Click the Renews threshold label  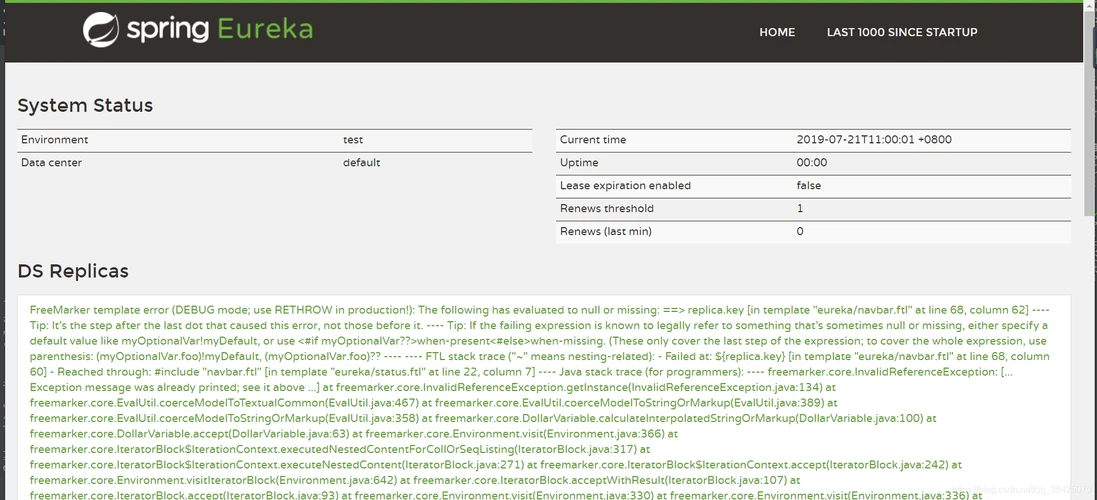[x=607, y=208]
